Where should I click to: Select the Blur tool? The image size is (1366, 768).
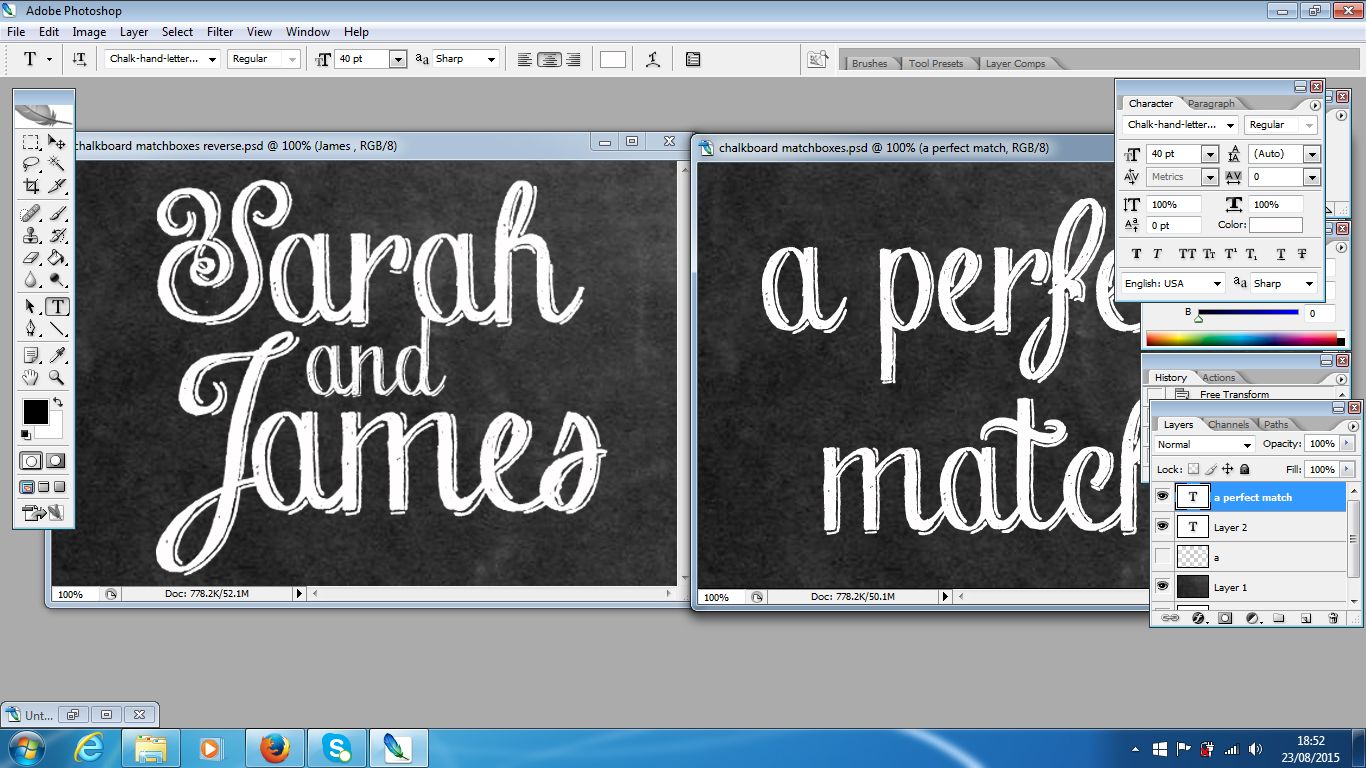(31, 281)
